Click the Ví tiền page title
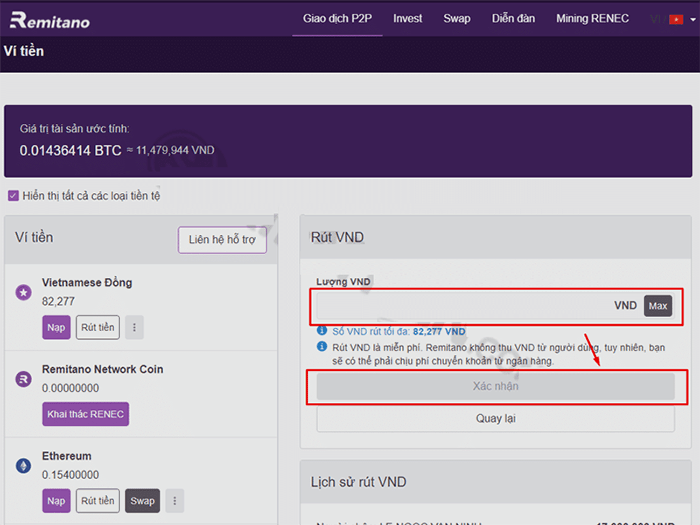 (x=24, y=51)
